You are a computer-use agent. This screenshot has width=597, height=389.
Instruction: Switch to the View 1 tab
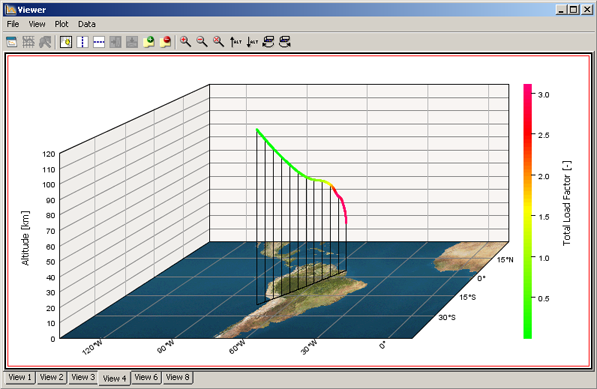pyautogui.click(x=20, y=377)
